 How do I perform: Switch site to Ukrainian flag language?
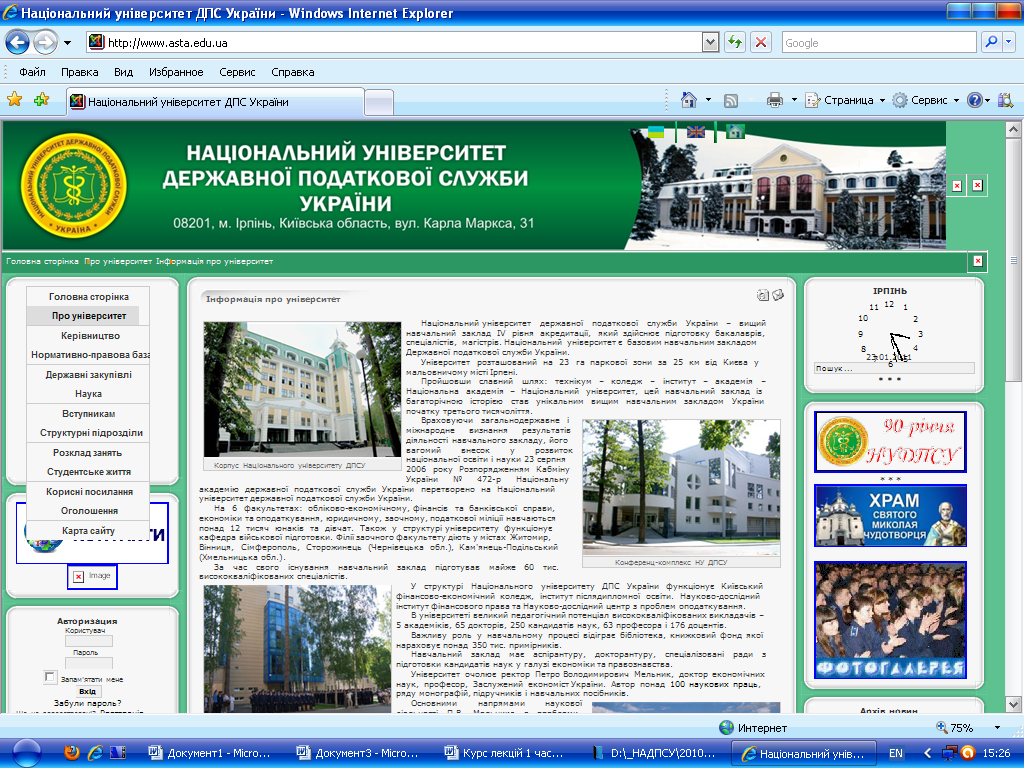pyautogui.click(x=656, y=132)
